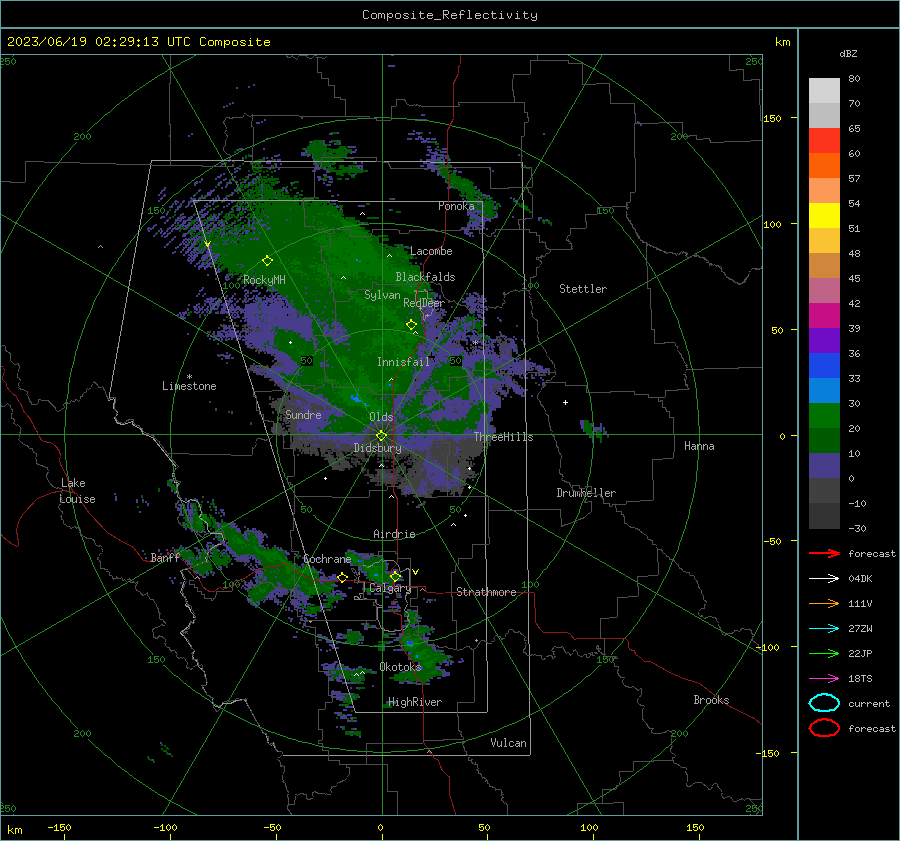Click the yellow diamond marker beside Cochrane
The width and height of the screenshot is (900, 841).
(342, 577)
